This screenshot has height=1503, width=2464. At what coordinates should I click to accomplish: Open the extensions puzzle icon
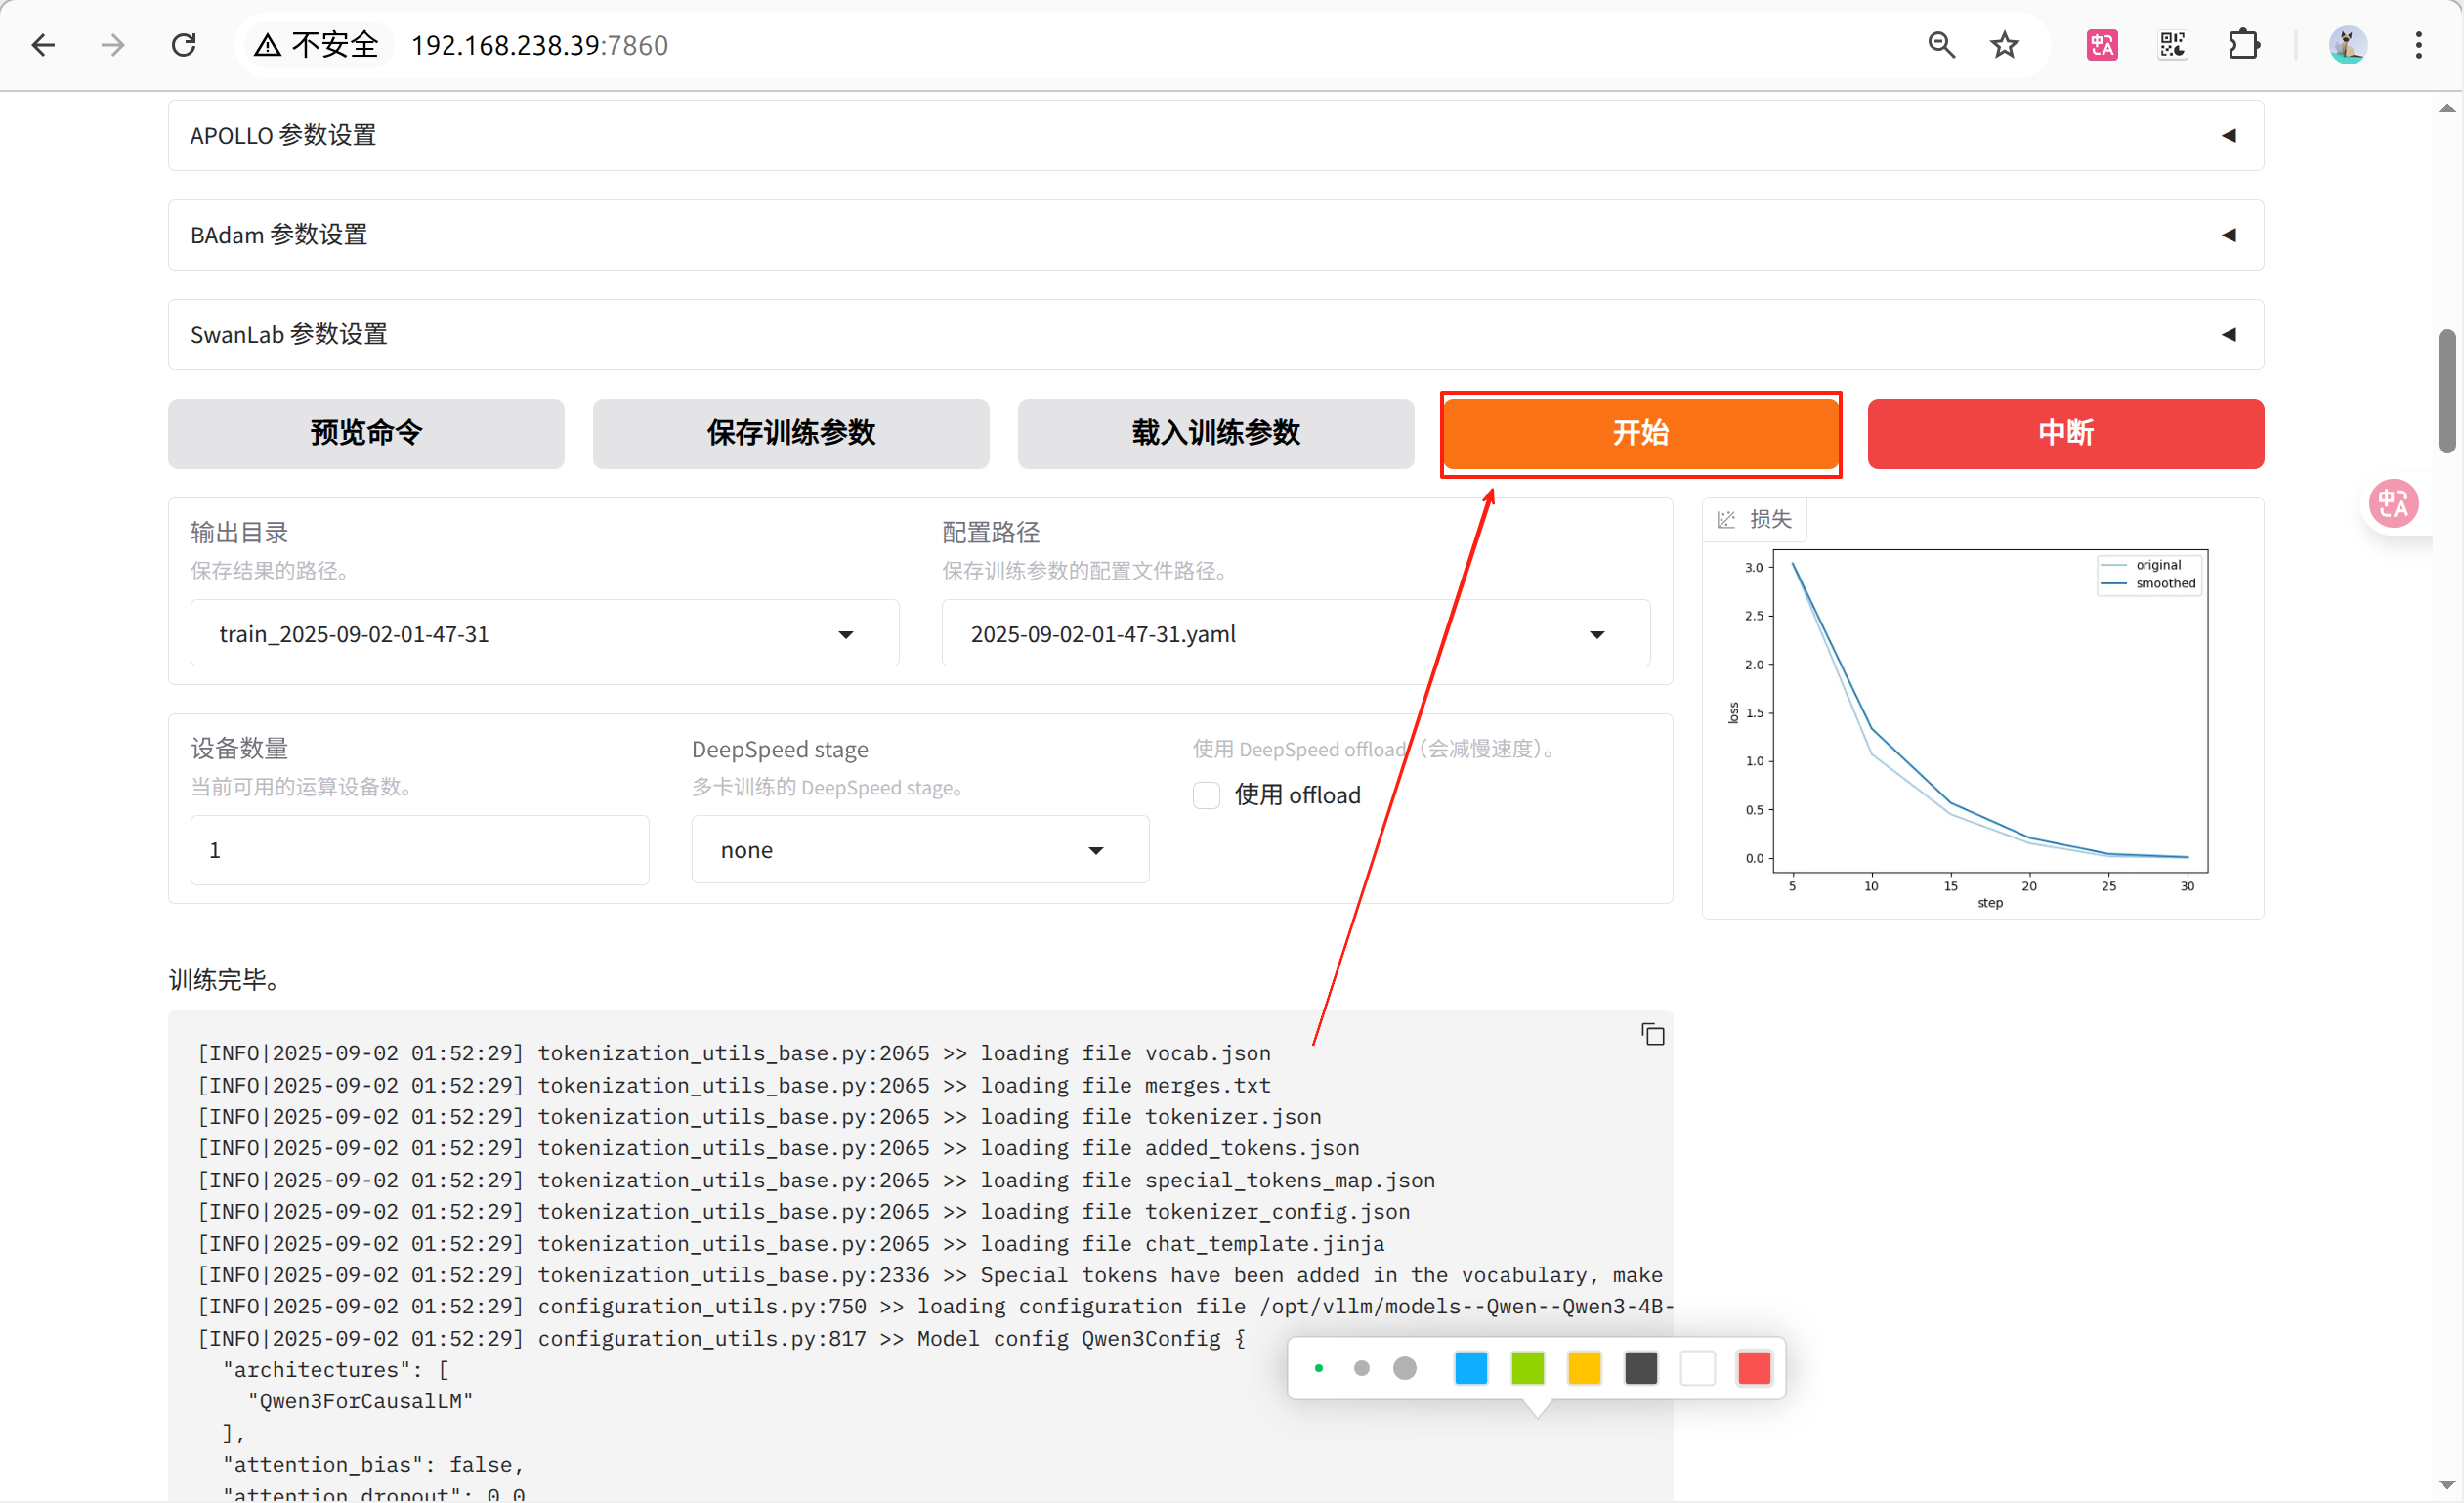(x=2243, y=45)
